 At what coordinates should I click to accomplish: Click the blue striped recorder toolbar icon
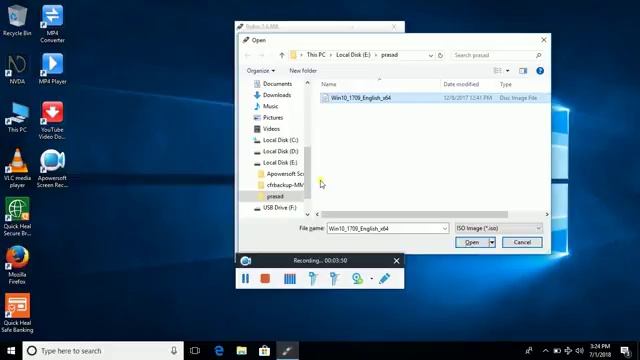[x=290, y=278]
